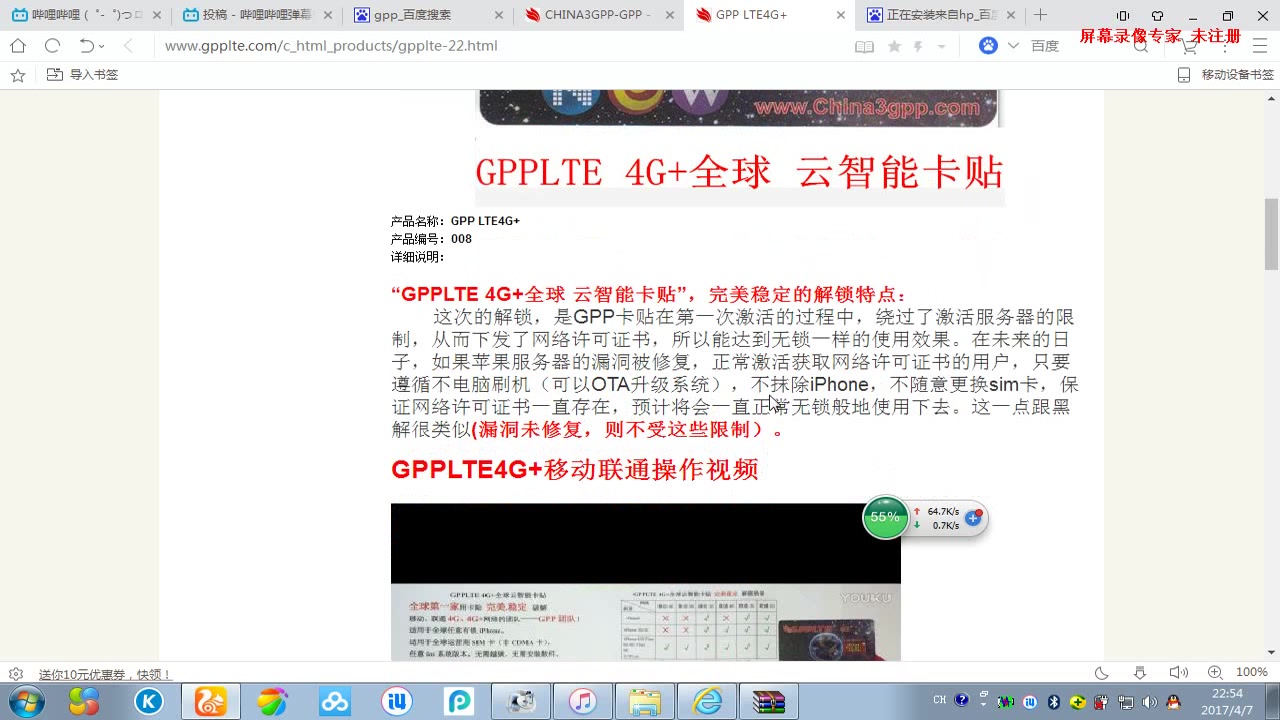Click the blue plus on speed widget
This screenshot has width=1280, height=720.
pyautogui.click(x=972, y=518)
